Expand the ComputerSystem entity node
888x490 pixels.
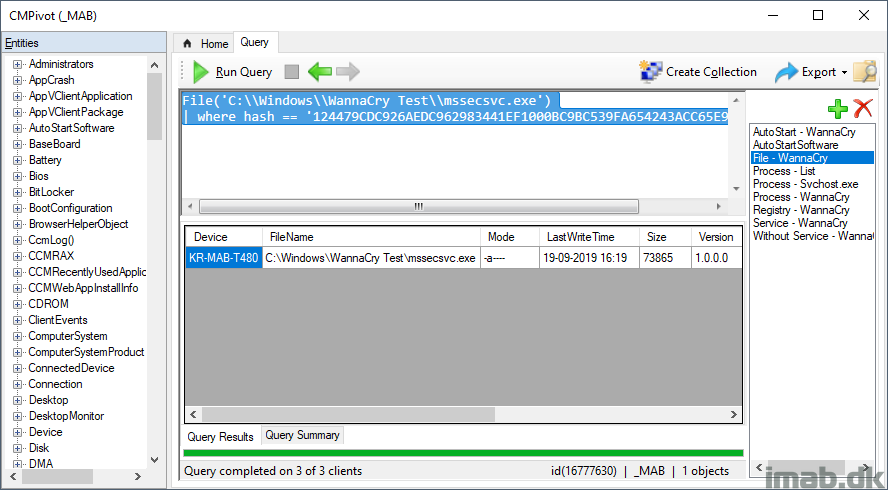17,336
